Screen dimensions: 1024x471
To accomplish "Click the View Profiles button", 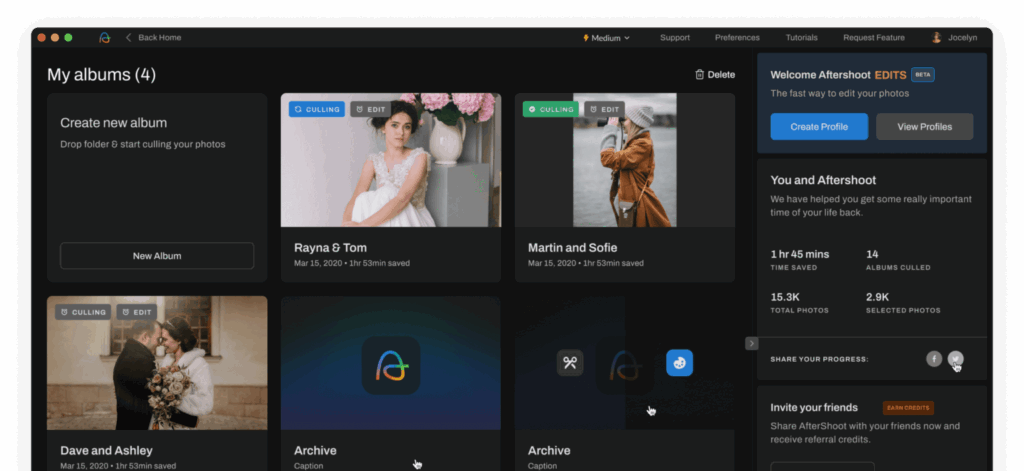I will [x=924, y=127].
